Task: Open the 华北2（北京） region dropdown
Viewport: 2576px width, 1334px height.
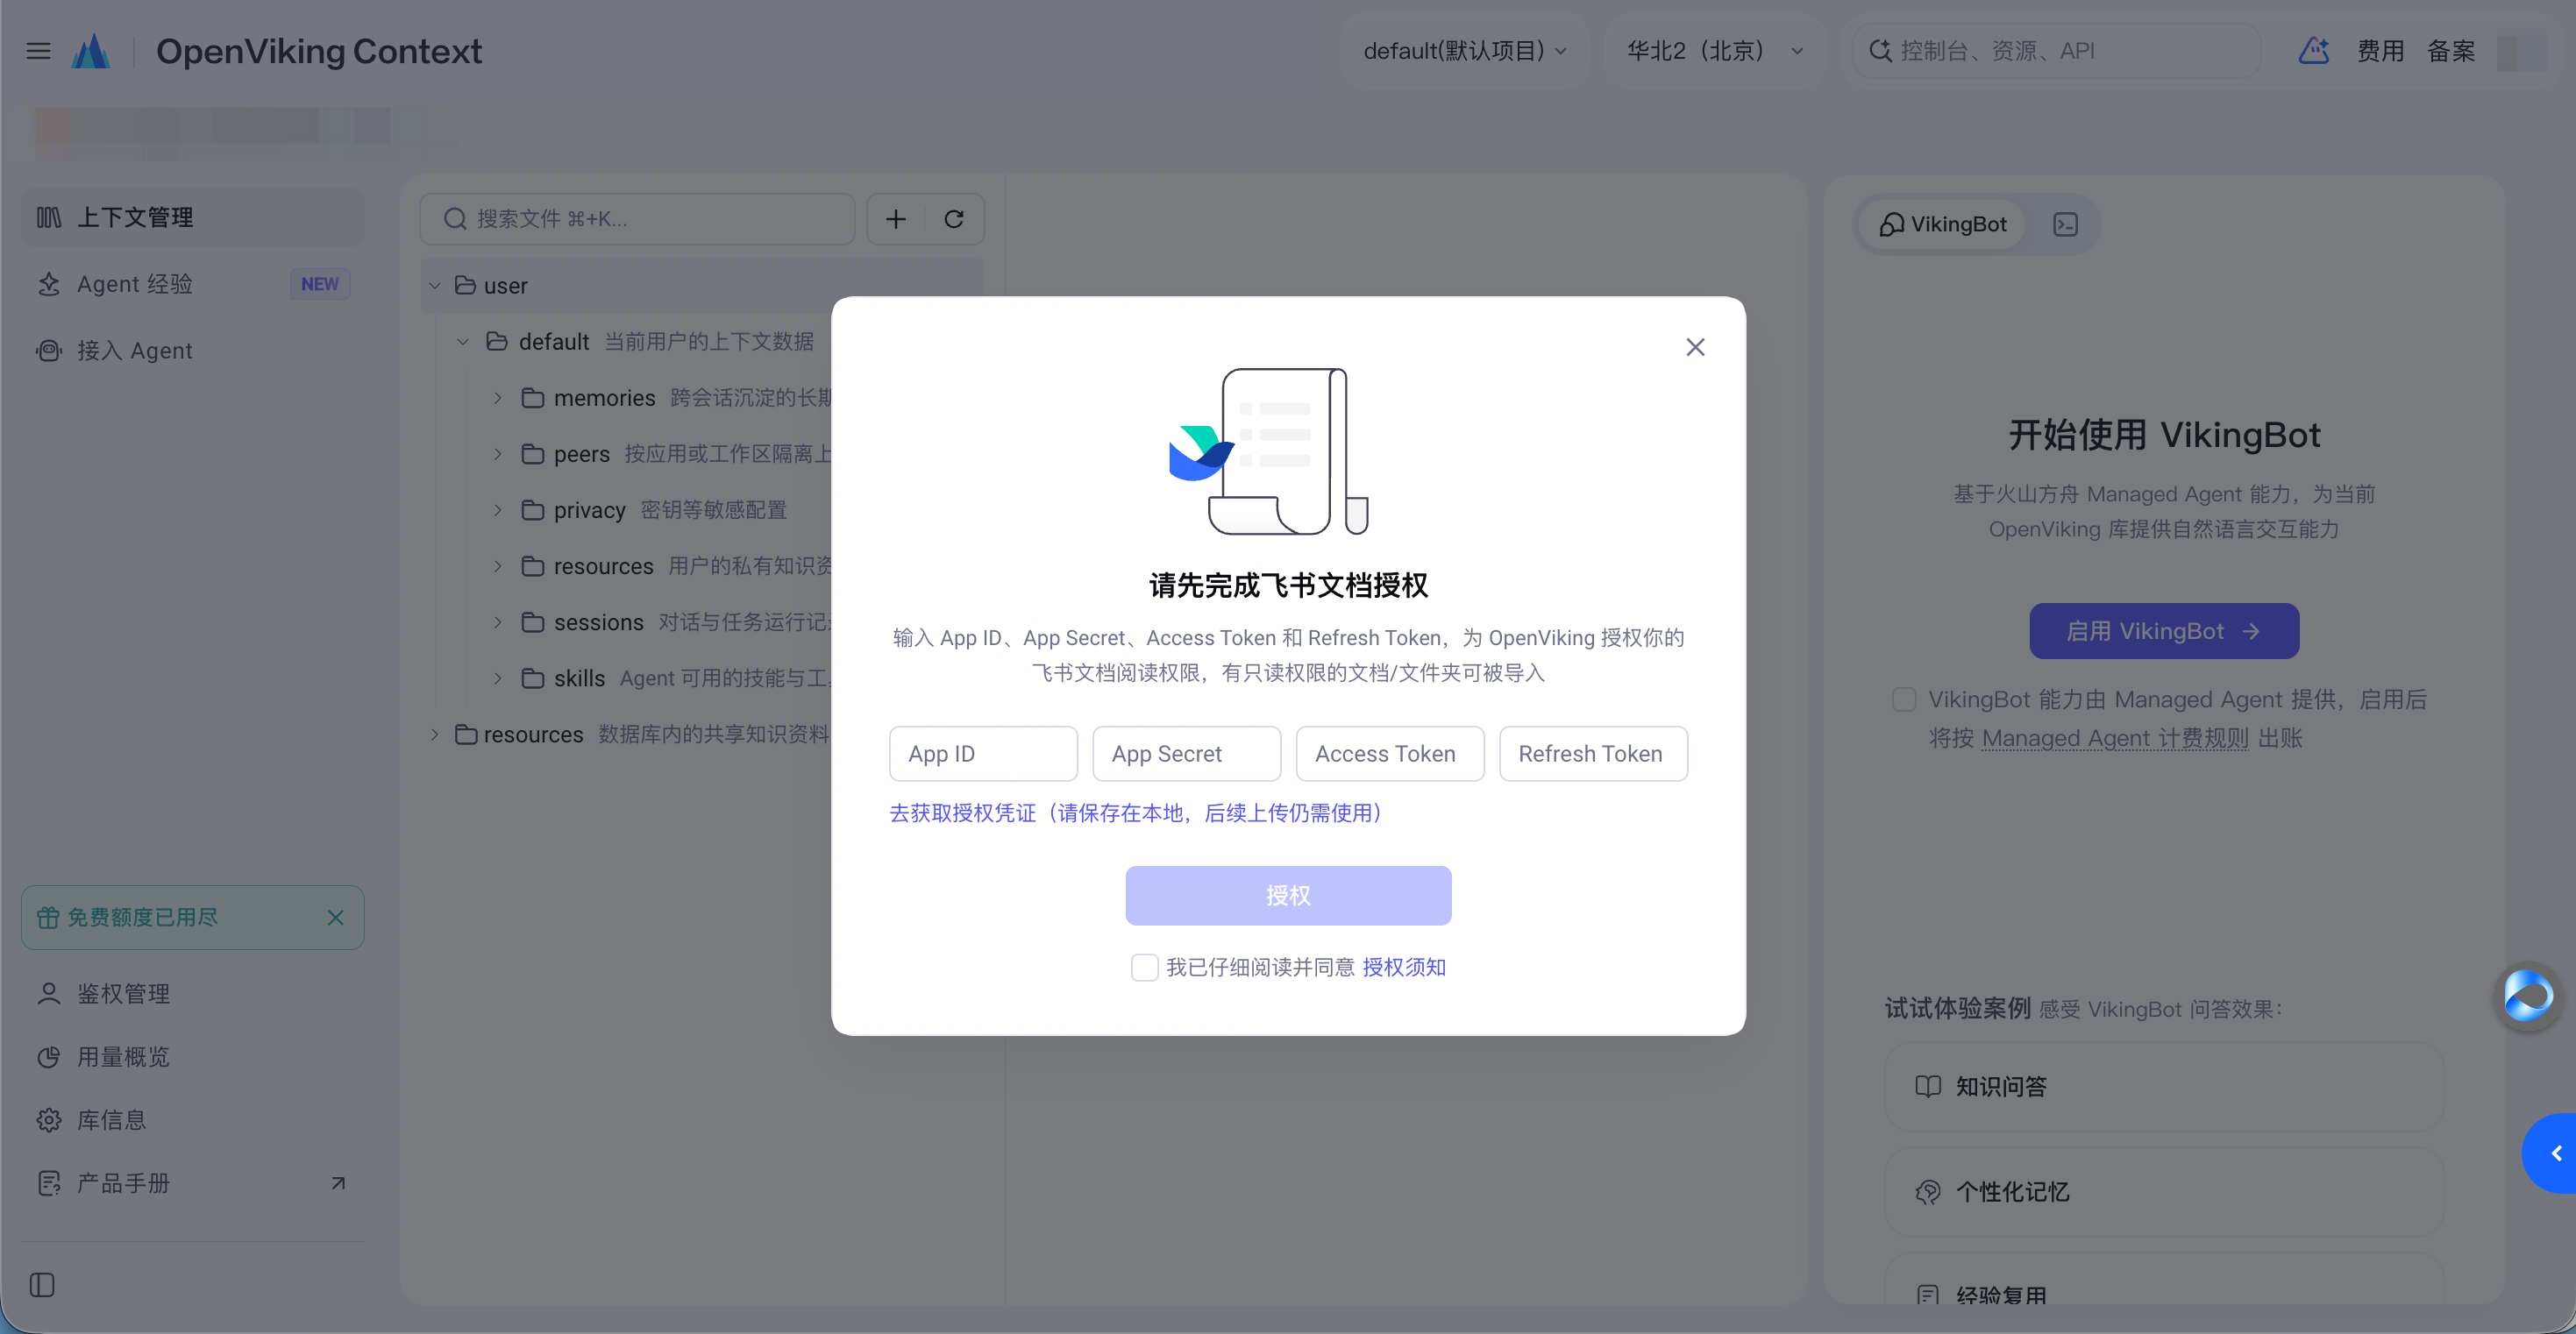Action: coord(1715,51)
